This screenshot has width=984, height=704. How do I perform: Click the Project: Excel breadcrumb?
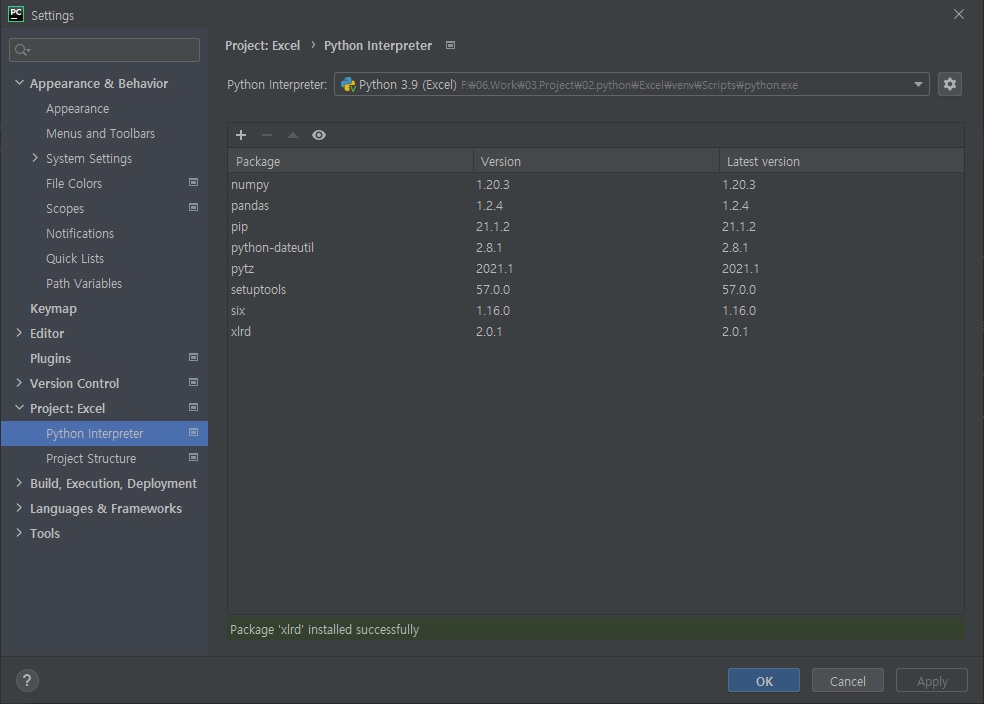(x=262, y=45)
